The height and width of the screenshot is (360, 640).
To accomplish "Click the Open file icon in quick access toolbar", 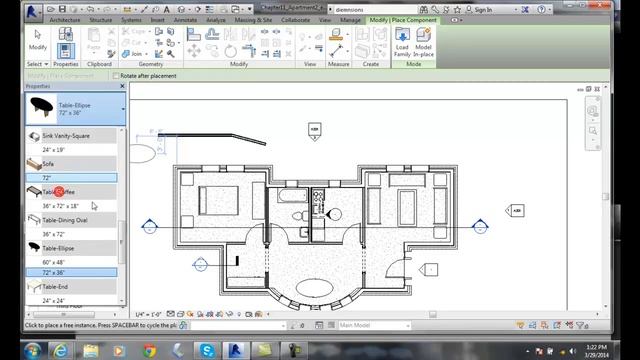I will (51, 9).
